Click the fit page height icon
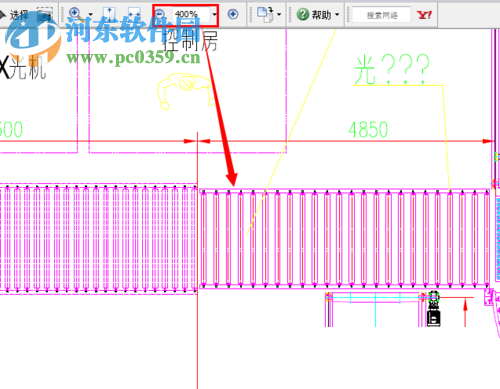This screenshot has height=389, width=500. [x=109, y=14]
